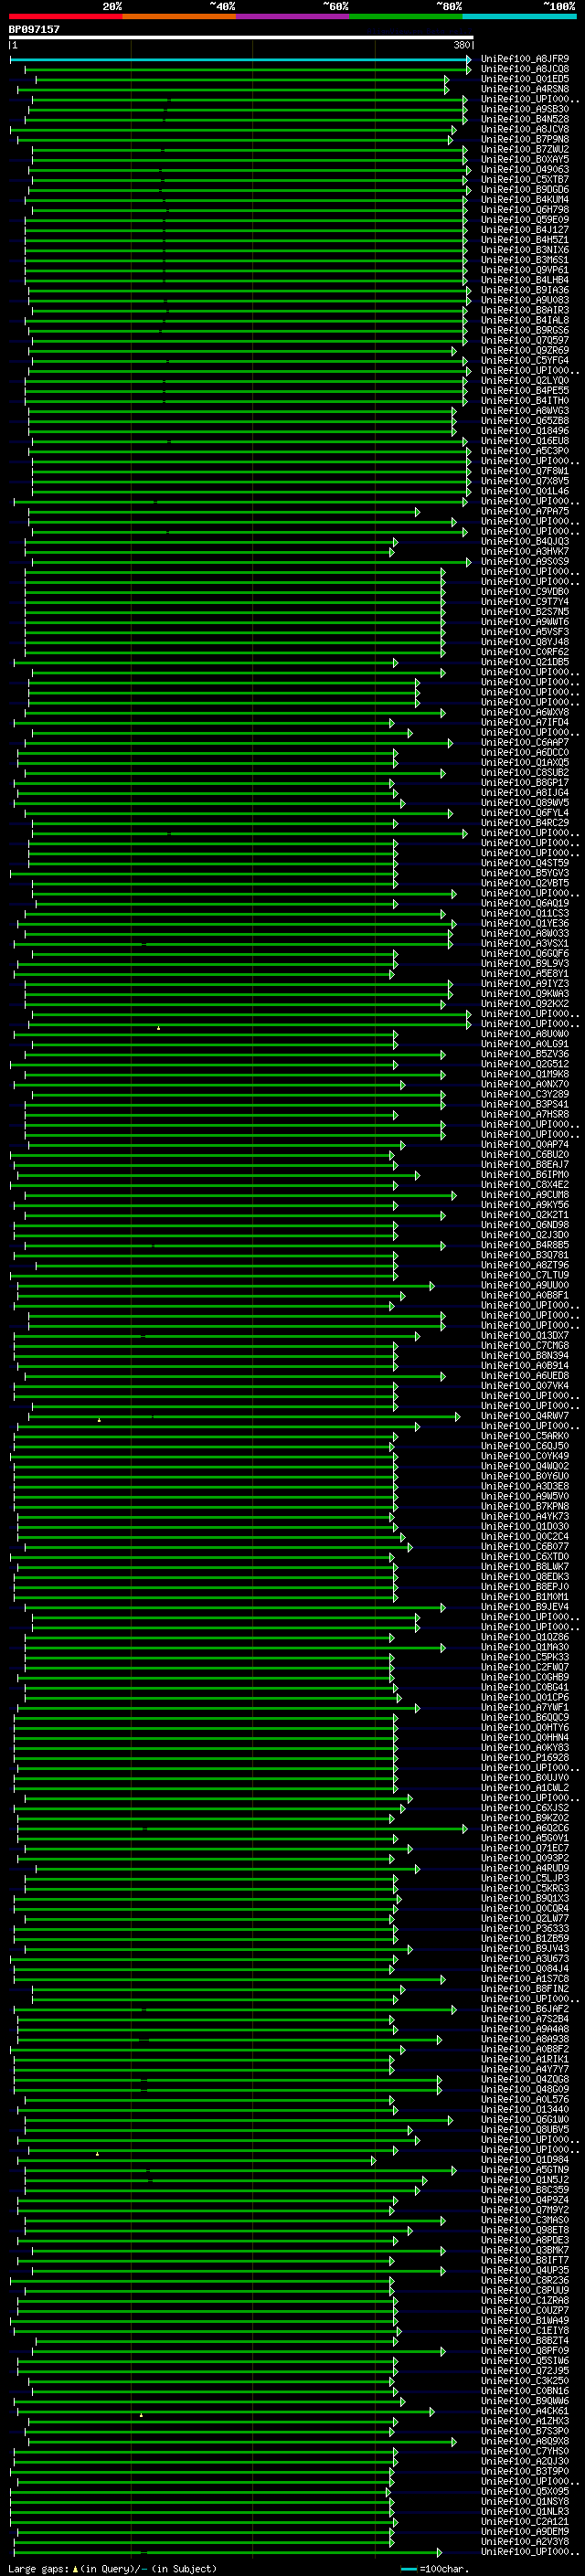Click the red ~20% identity color band
The width and height of the screenshot is (585, 2576).
tap(65, 16)
